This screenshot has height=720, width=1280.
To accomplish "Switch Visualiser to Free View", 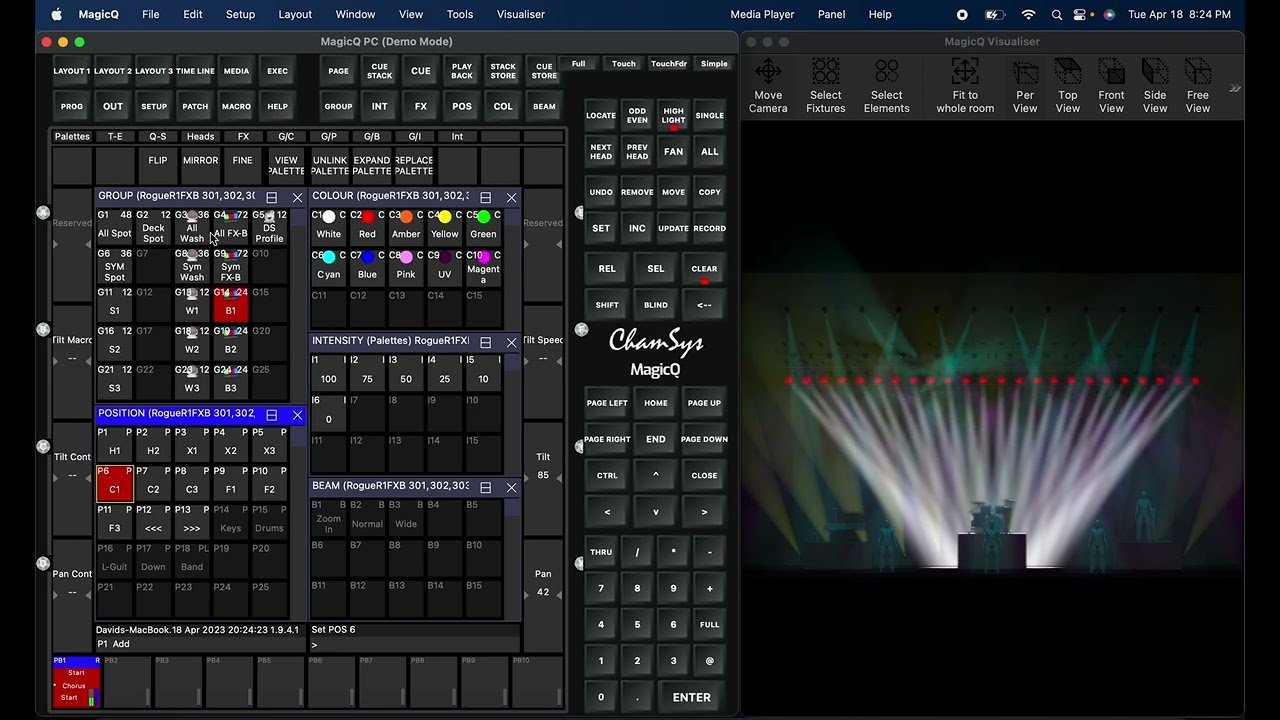I will [1198, 86].
